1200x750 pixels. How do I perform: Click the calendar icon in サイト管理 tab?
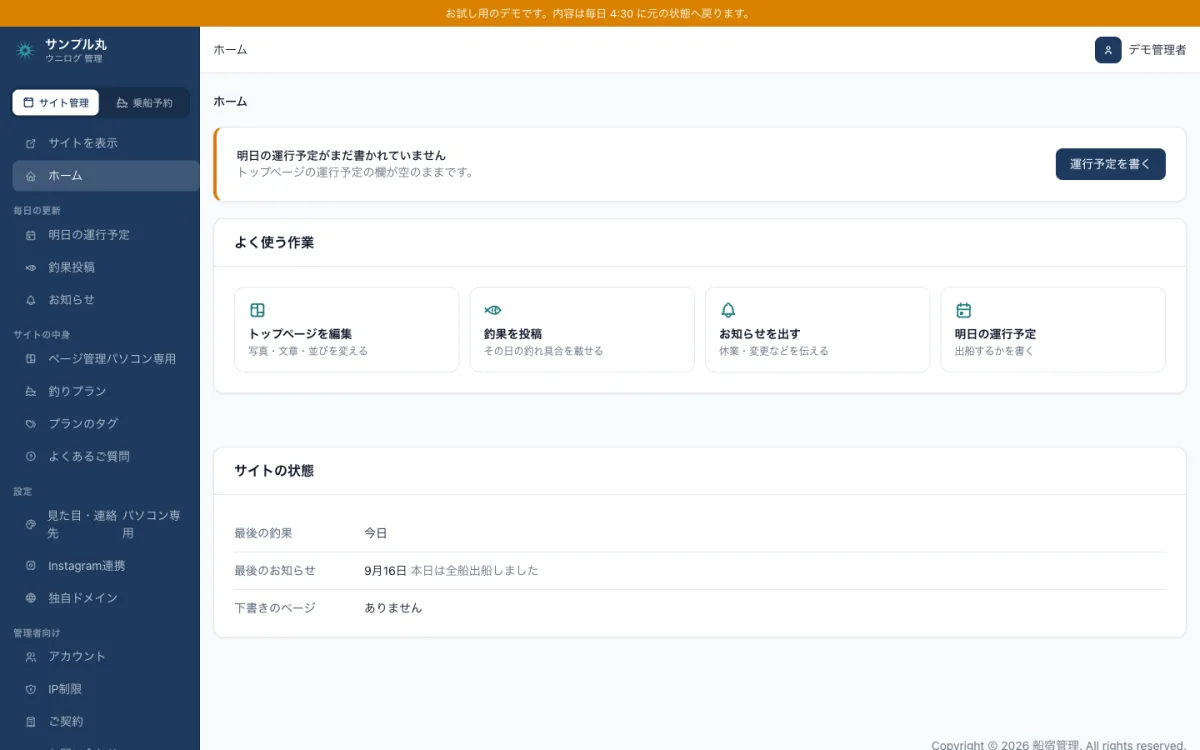pyautogui.click(x=28, y=102)
